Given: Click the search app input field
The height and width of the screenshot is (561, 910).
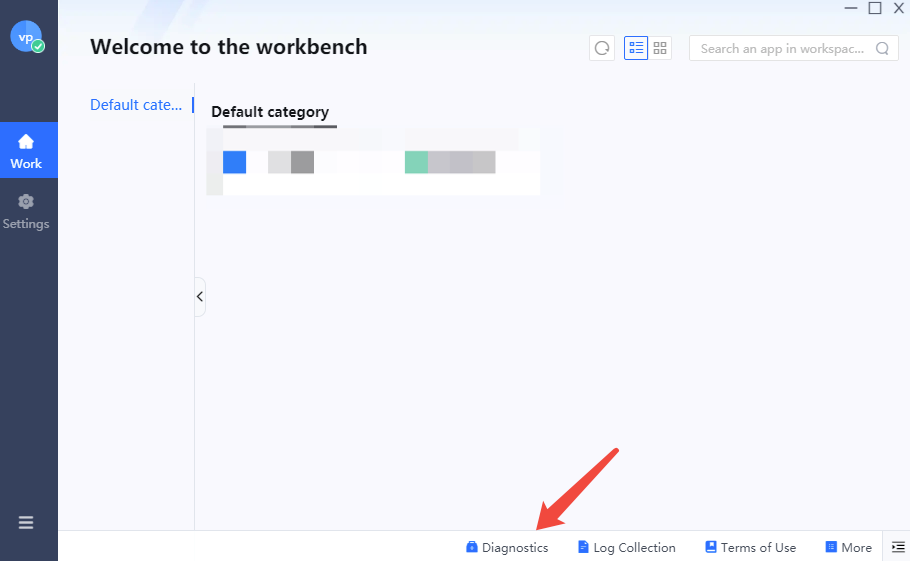Looking at the screenshot, I should pos(782,48).
